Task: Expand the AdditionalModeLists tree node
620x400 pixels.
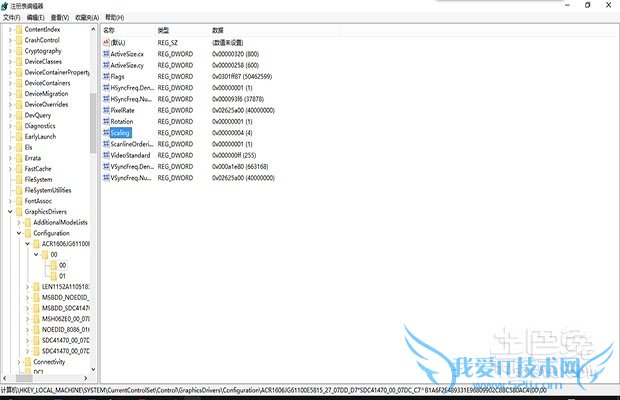Action: pyautogui.click(x=19, y=222)
